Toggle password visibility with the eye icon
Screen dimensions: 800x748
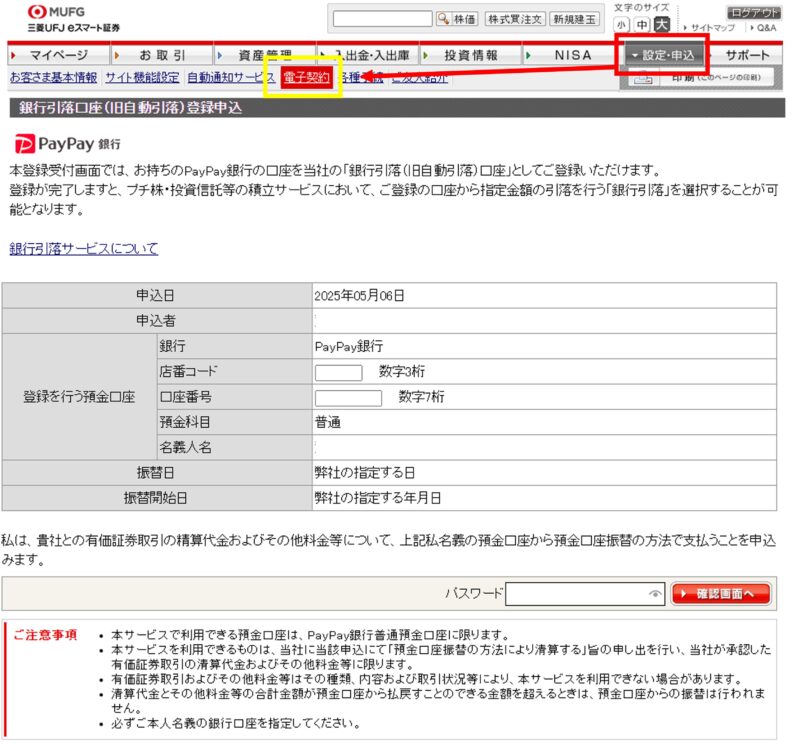click(x=655, y=593)
